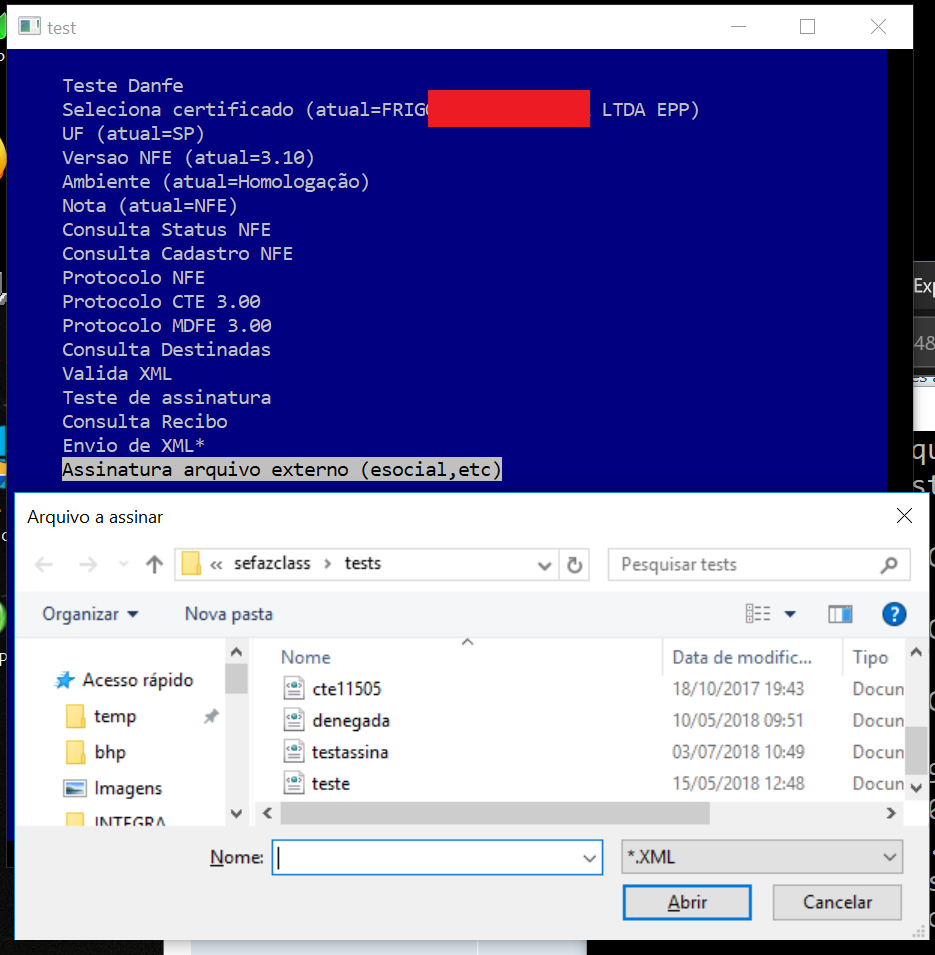
Task: Select file testassina
Action: click(x=350, y=752)
